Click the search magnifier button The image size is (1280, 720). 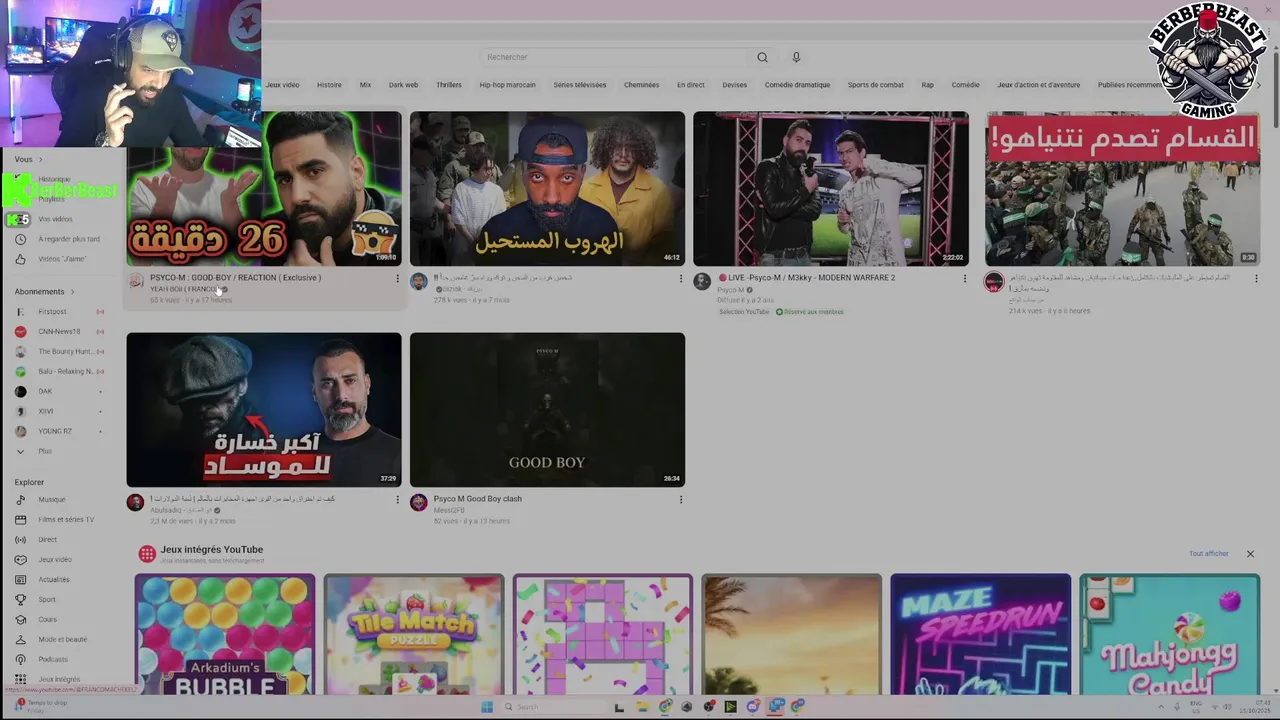[762, 57]
